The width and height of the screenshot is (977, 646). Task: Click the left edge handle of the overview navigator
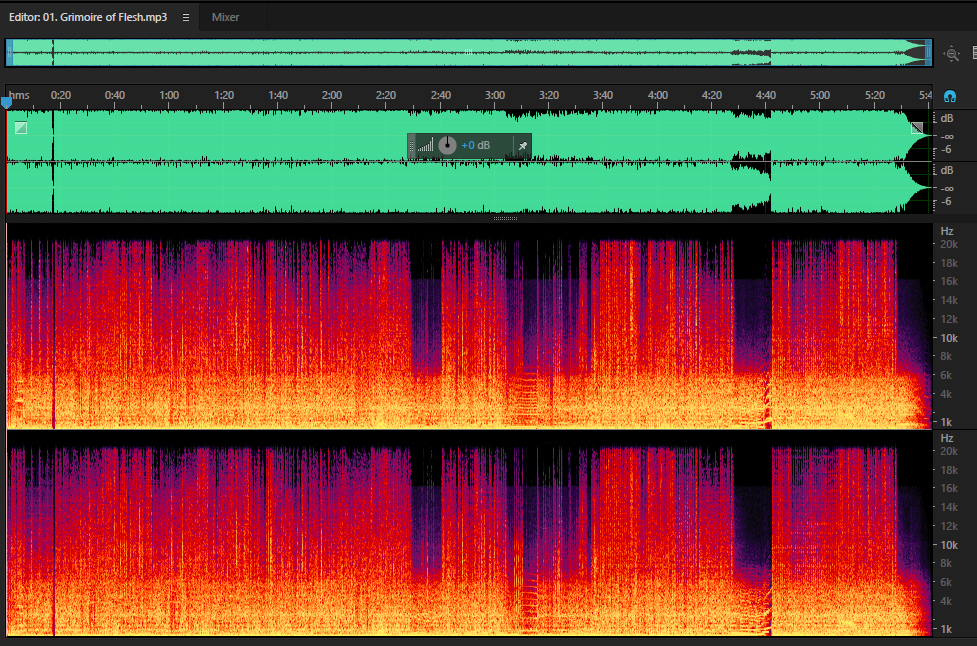tap(9, 53)
